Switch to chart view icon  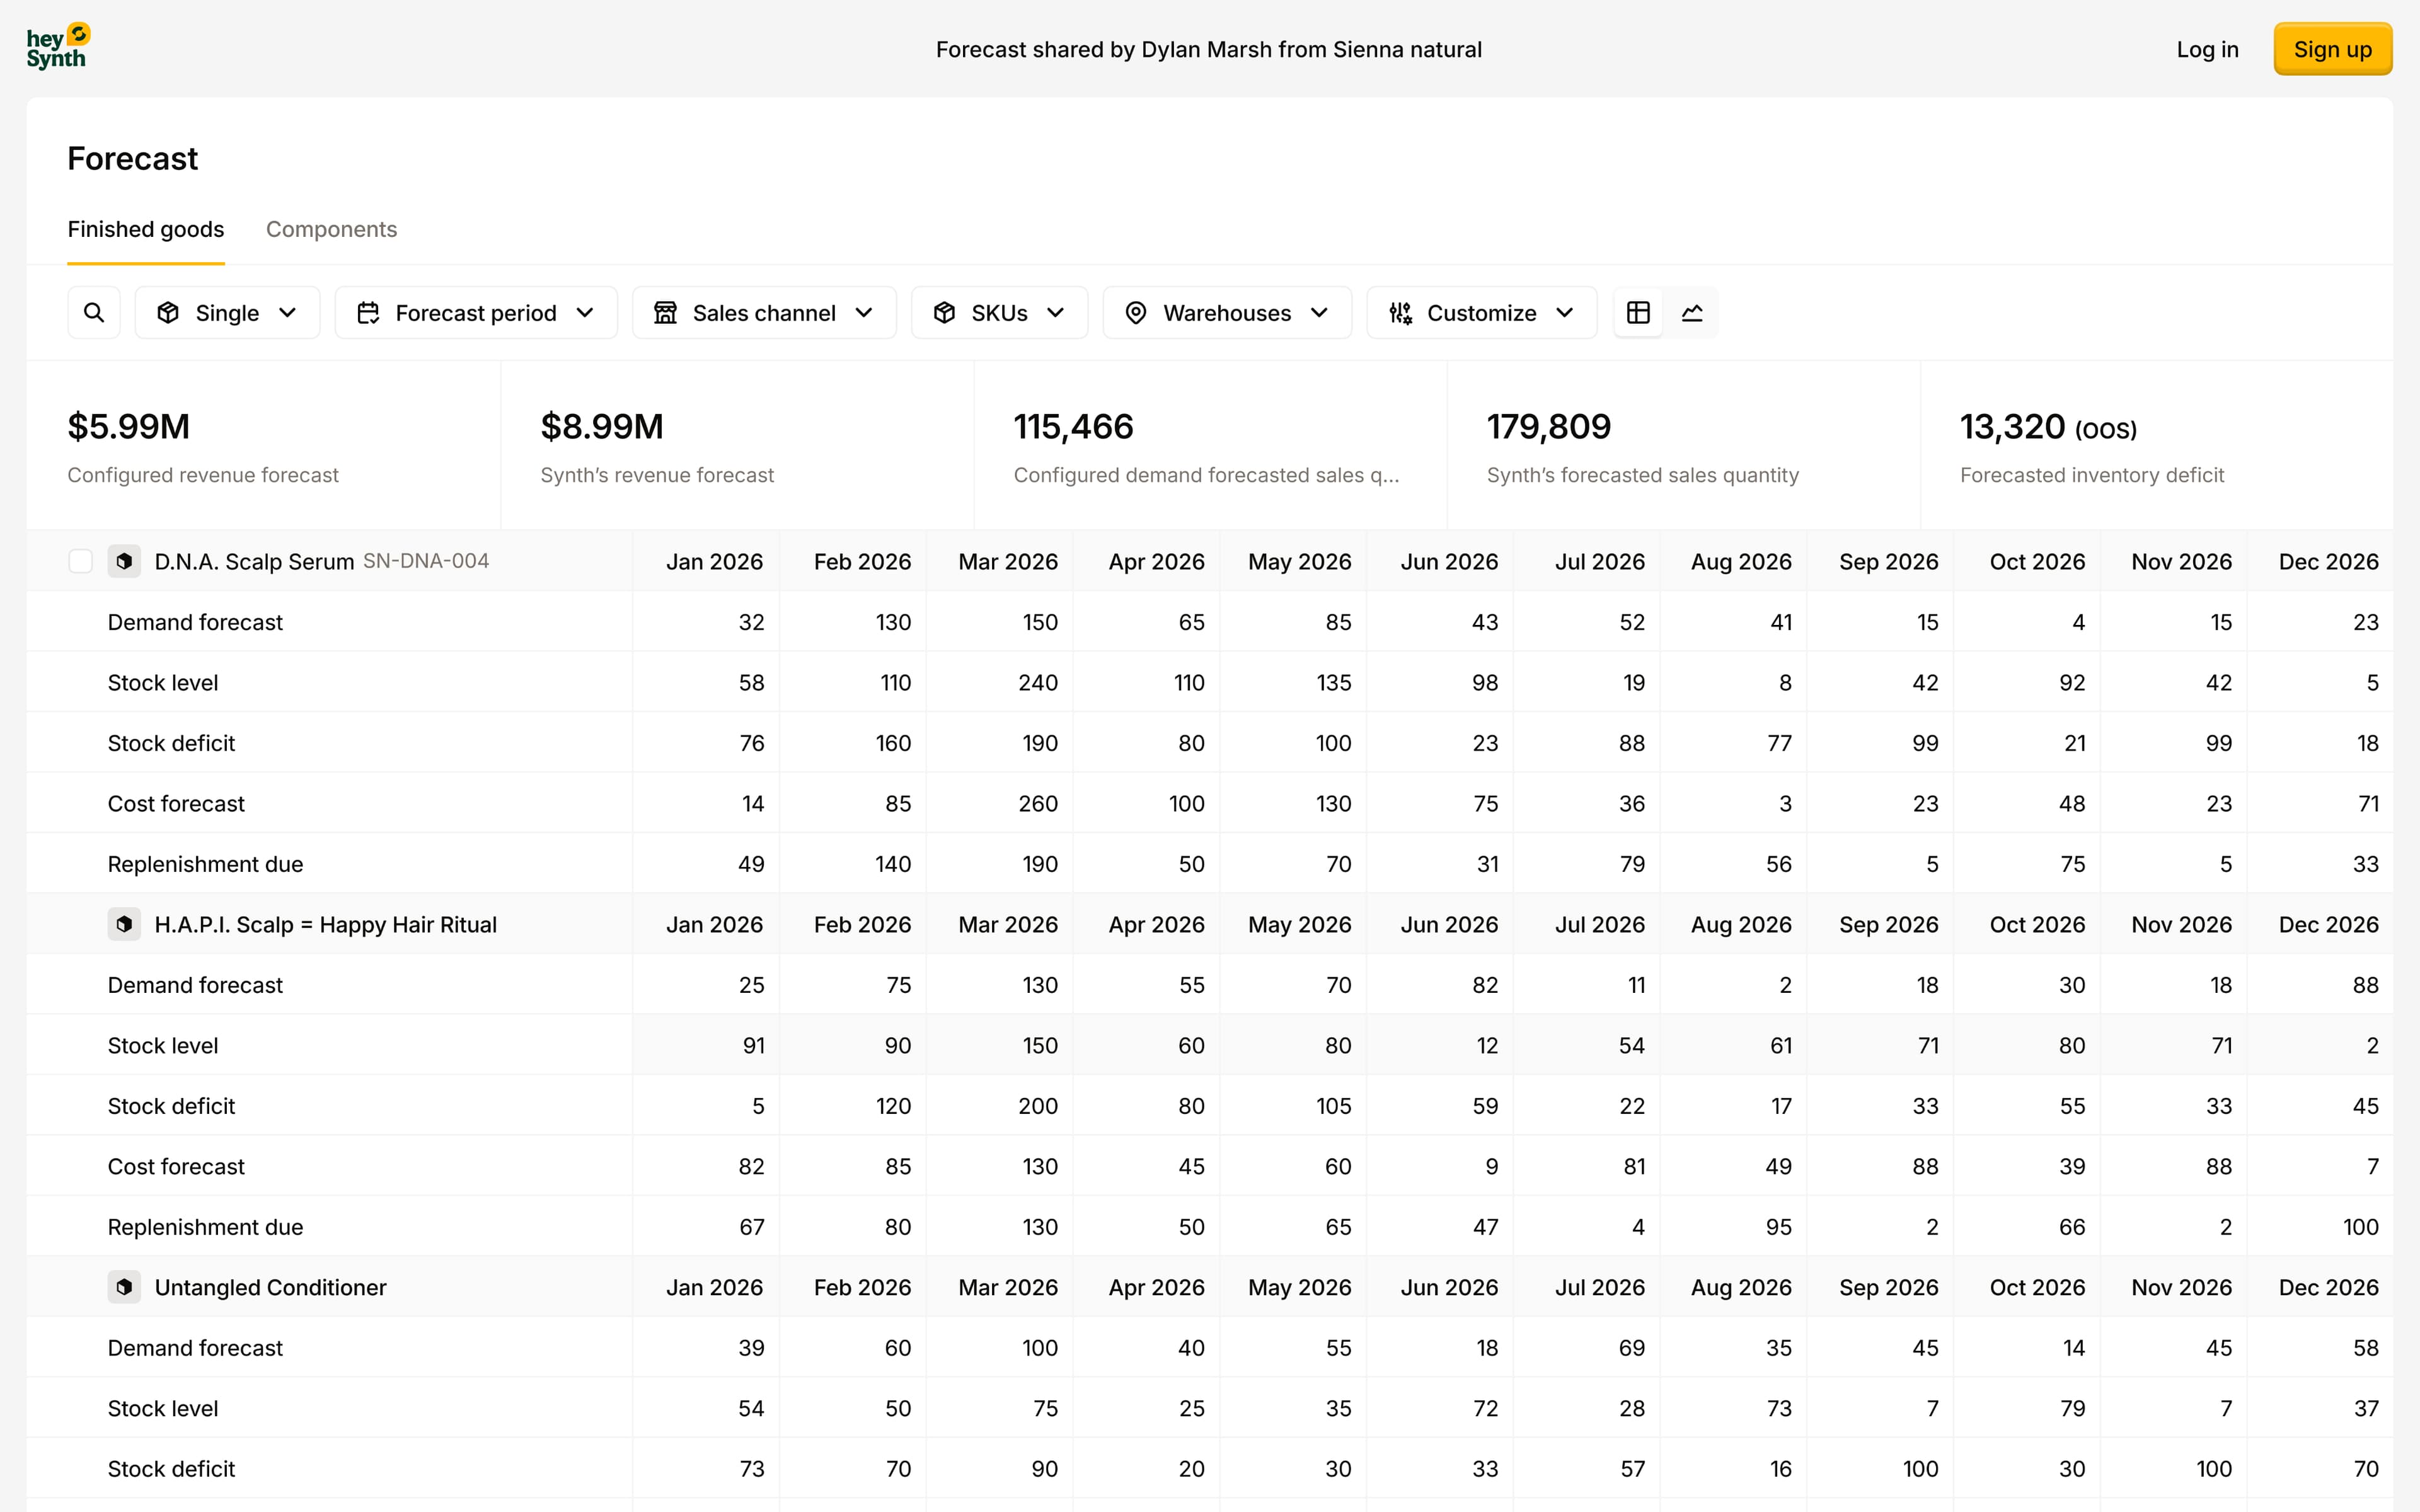pos(1692,313)
